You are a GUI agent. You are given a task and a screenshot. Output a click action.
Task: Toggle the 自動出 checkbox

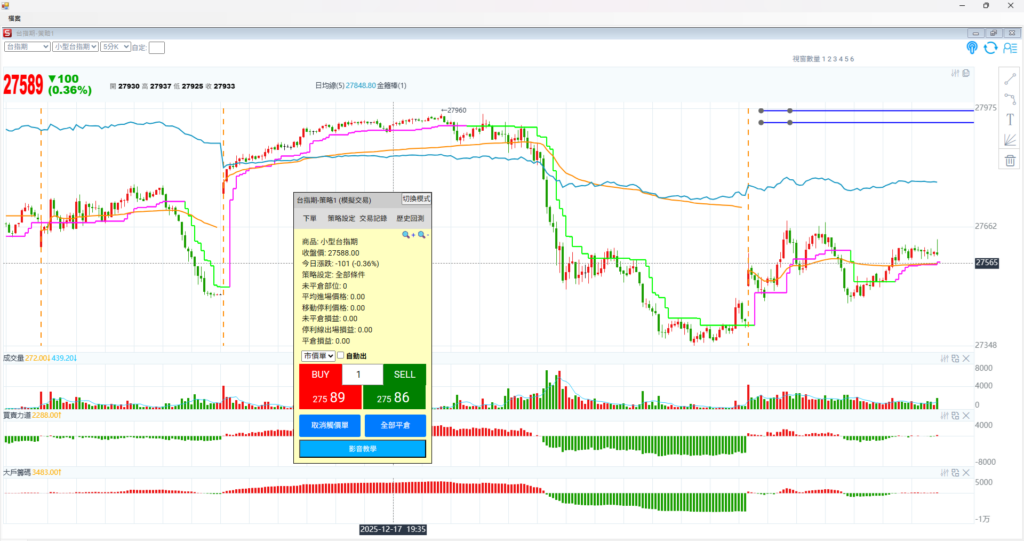[x=341, y=356]
